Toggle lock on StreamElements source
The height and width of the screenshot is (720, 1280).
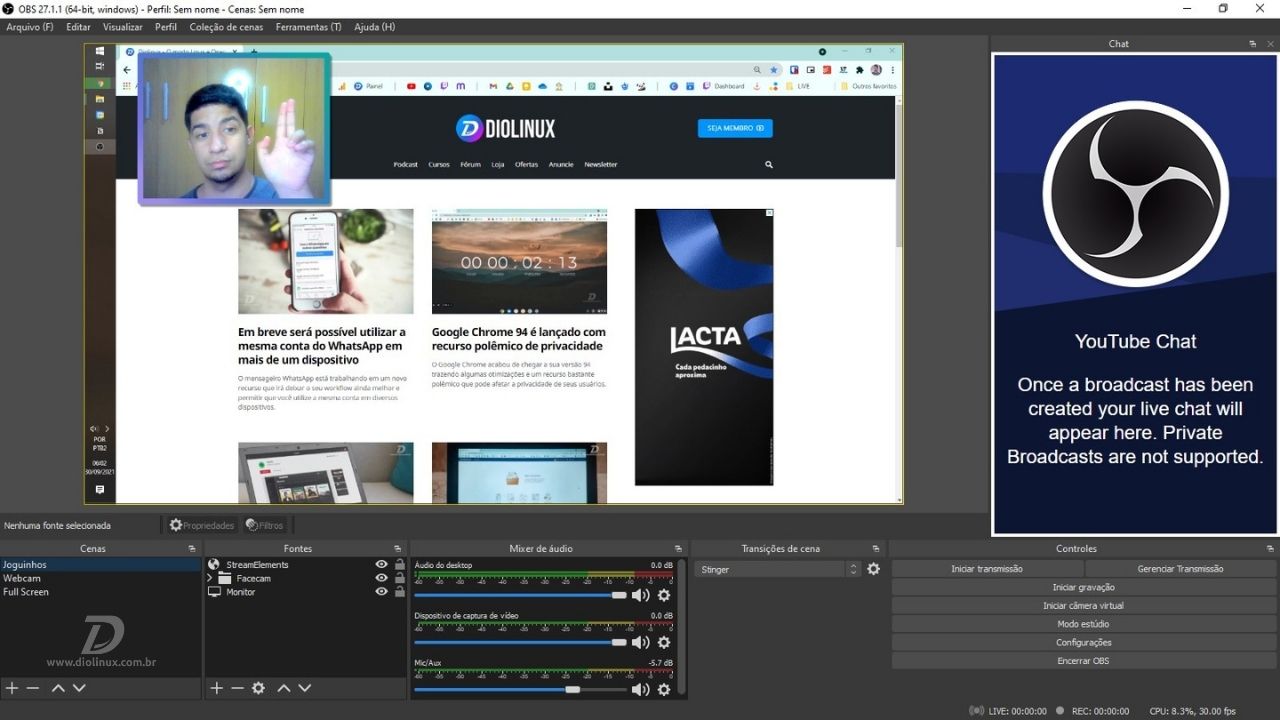400,565
